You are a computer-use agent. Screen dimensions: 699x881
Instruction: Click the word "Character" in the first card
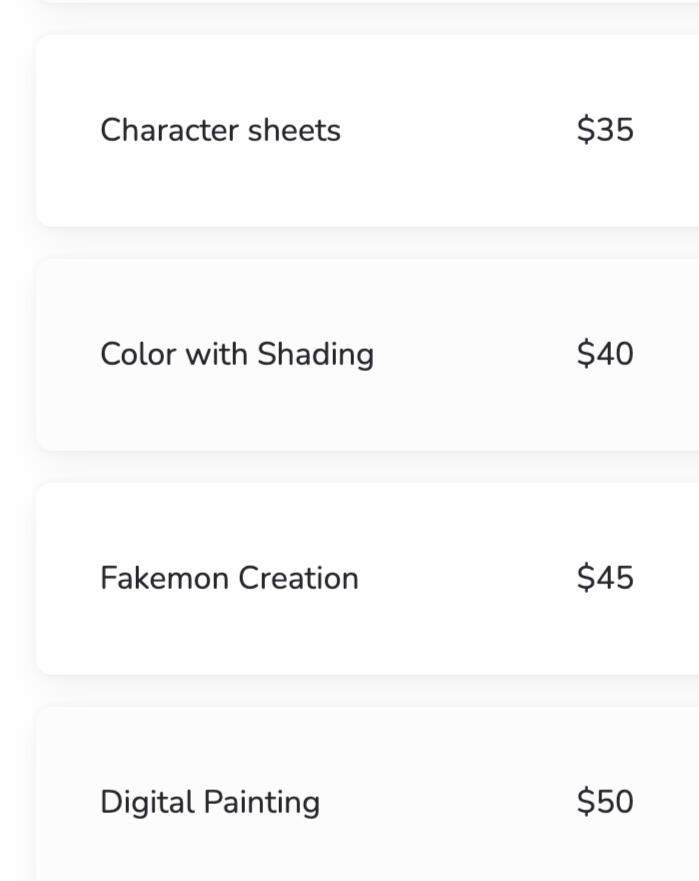tap(170, 130)
